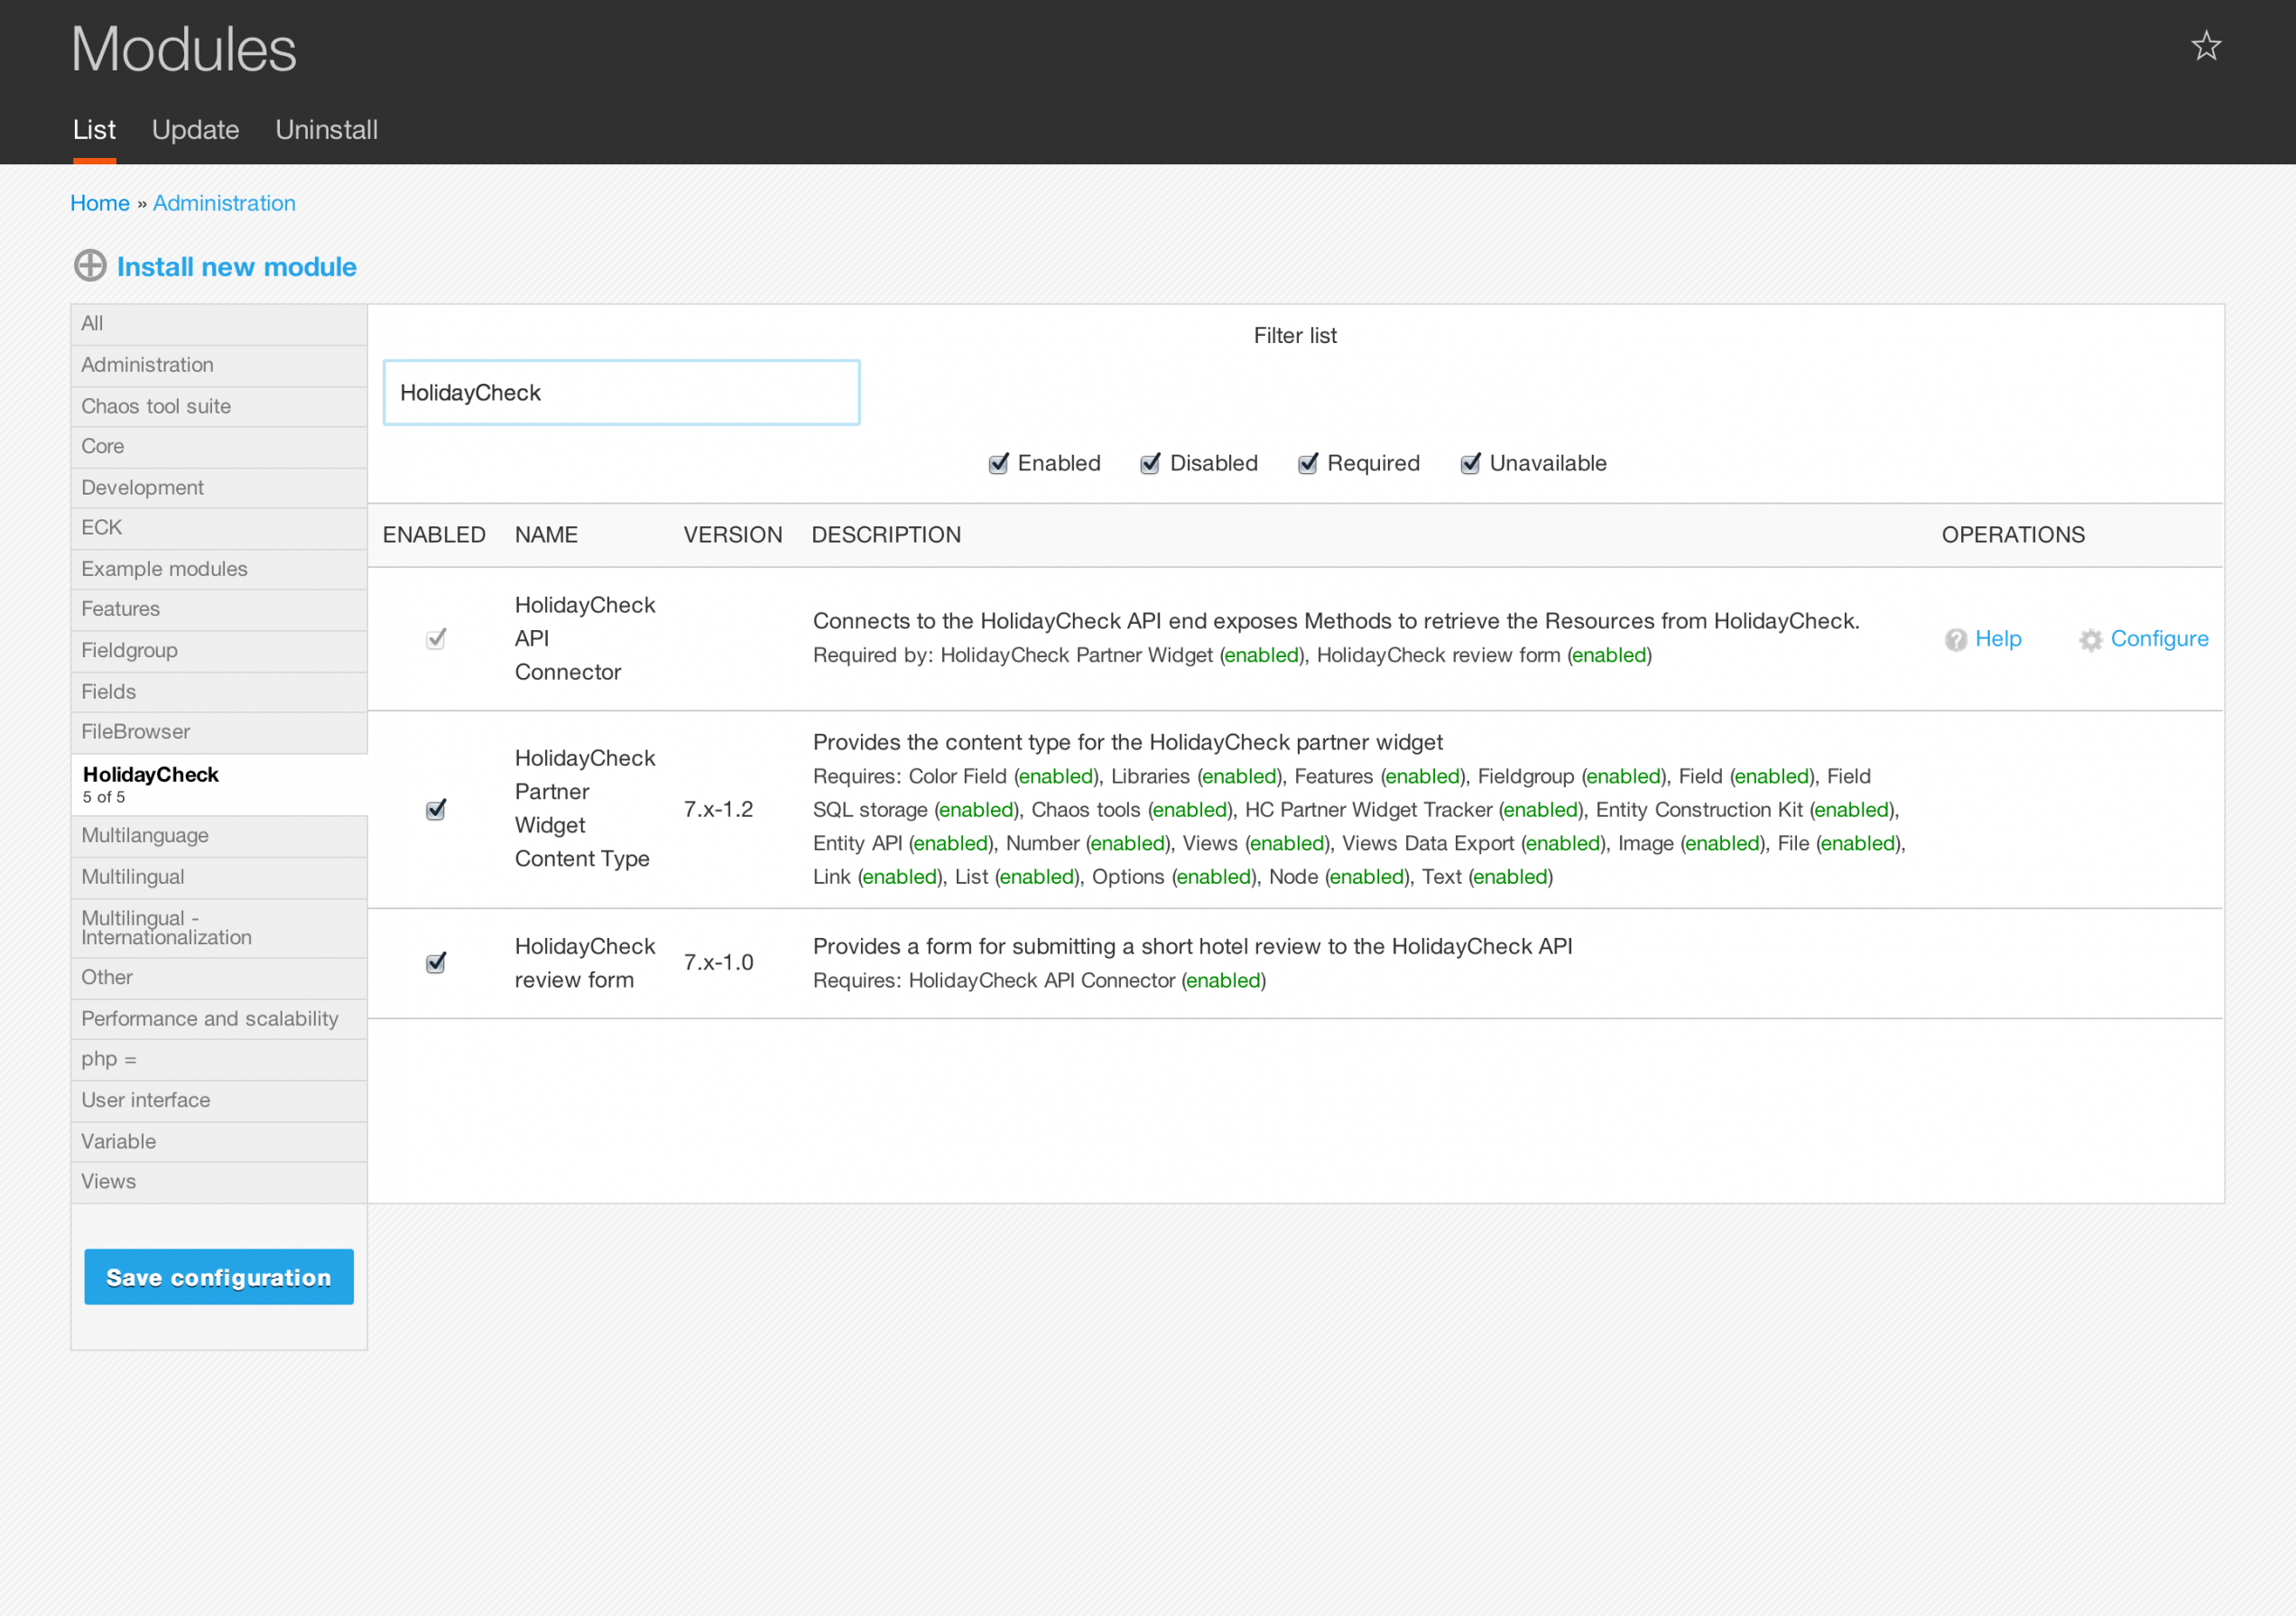Image resolution: width=2296 pixels, height=1616 pixels.
Task: Click the plus icon beside Install new module
Action: 90,266
